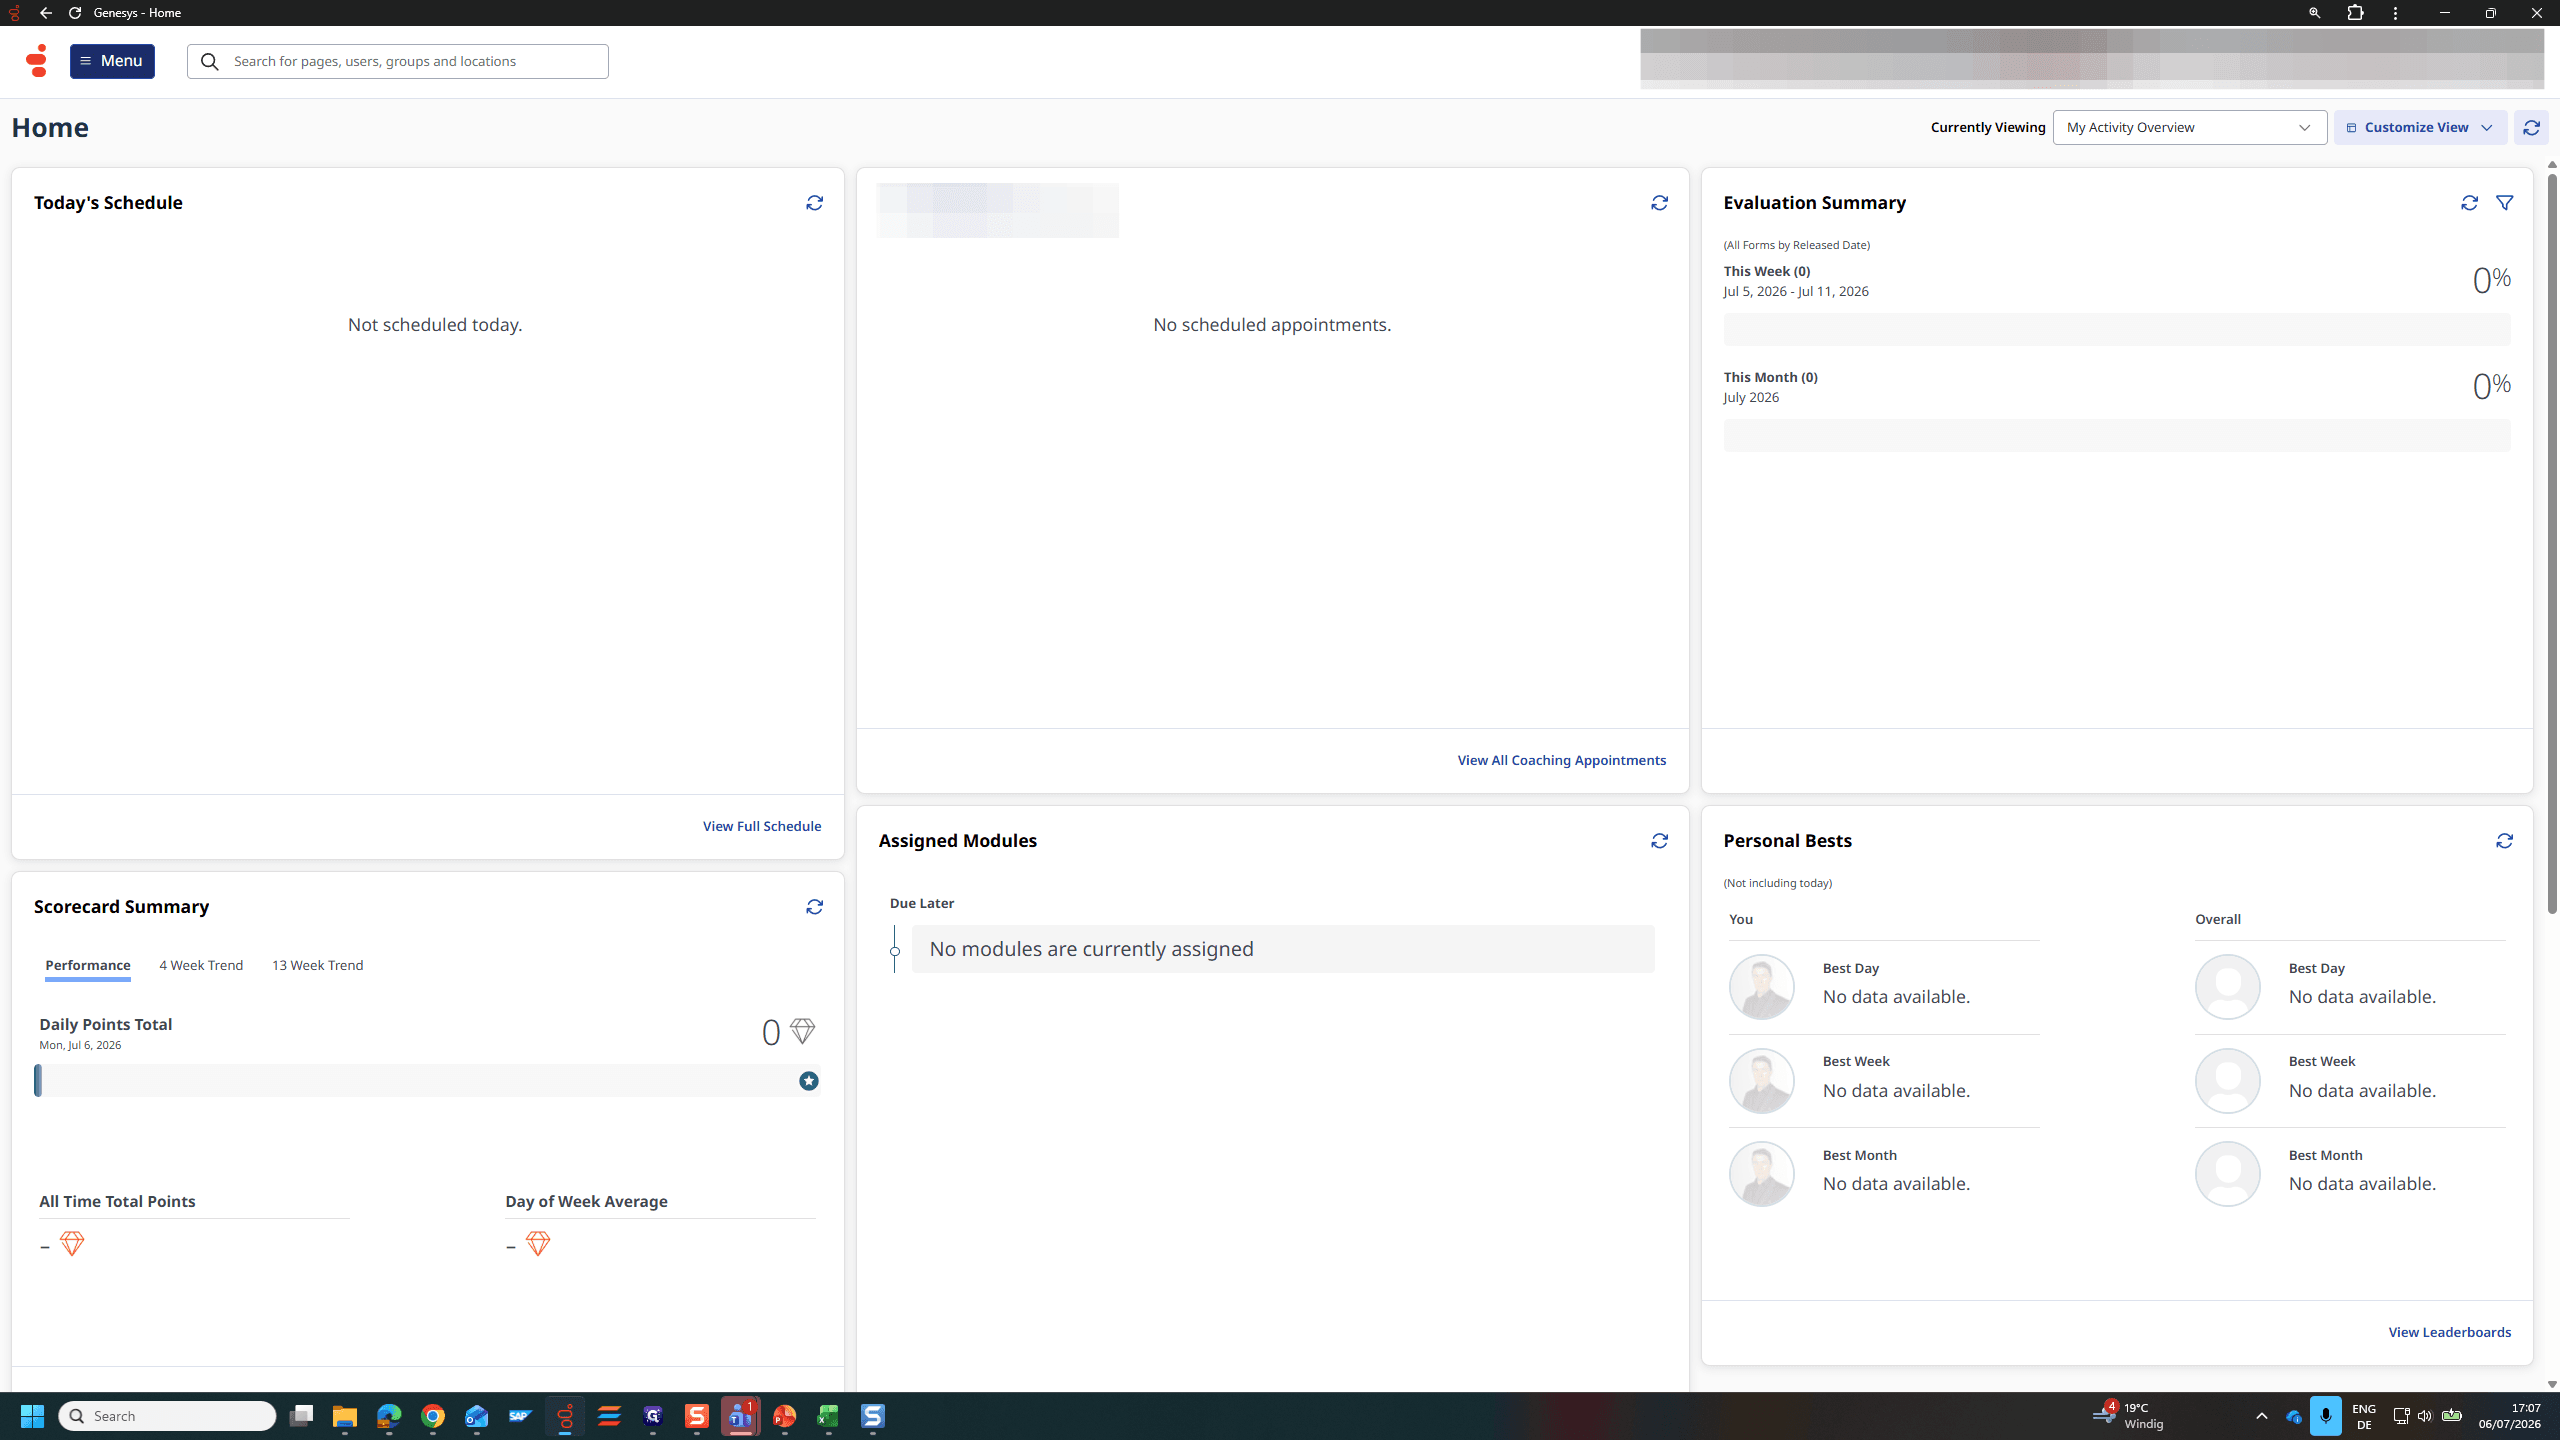This screenshot has height=1440, width=2560.
Task: Click the page vertical scrollbar
Action: point(2552,542)
